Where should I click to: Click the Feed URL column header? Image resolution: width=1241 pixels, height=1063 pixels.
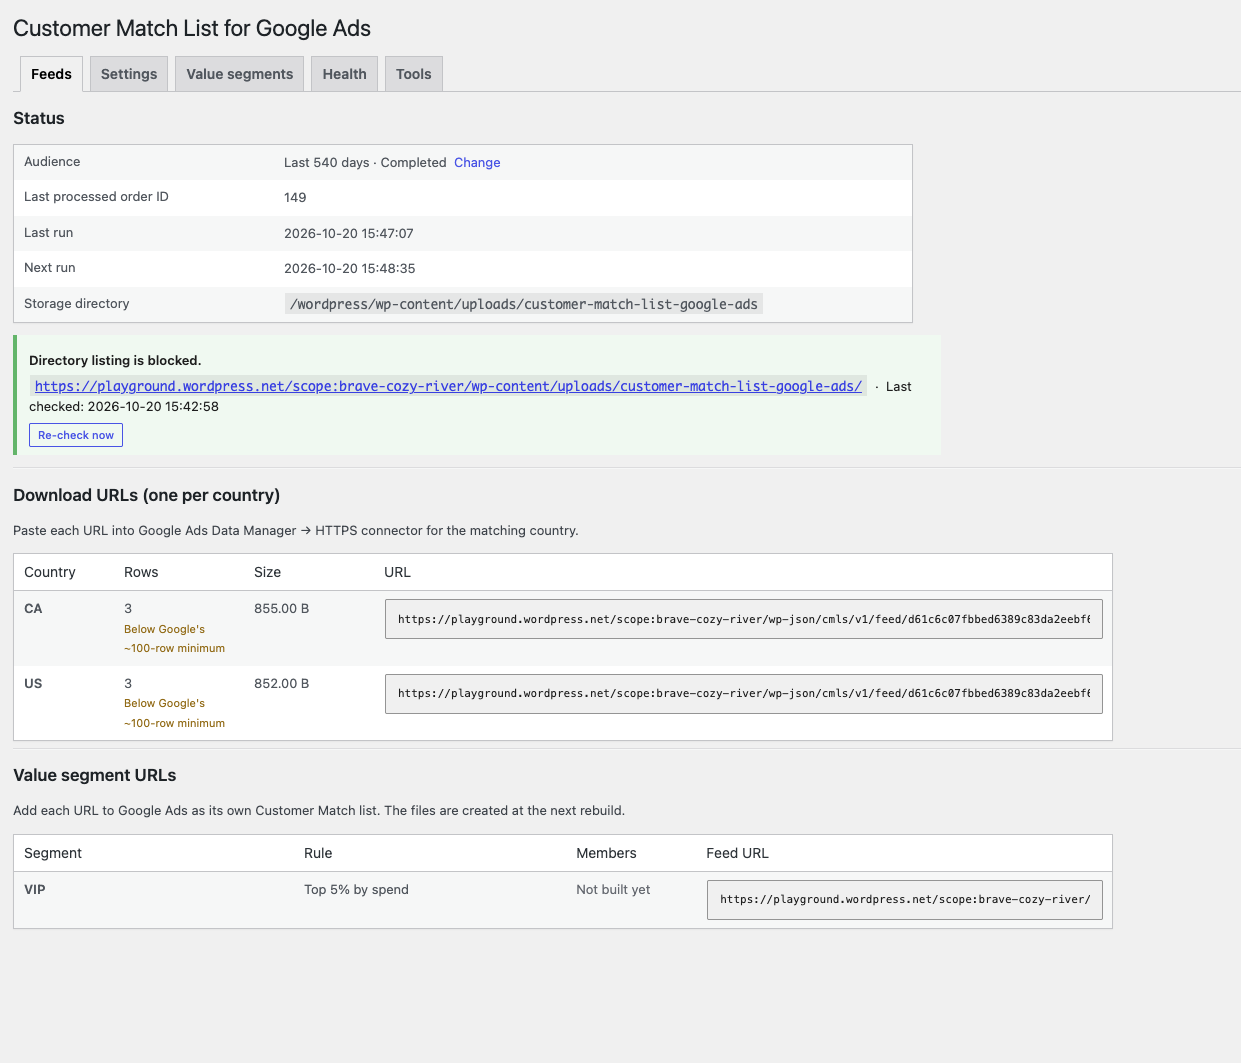[737, 854]
